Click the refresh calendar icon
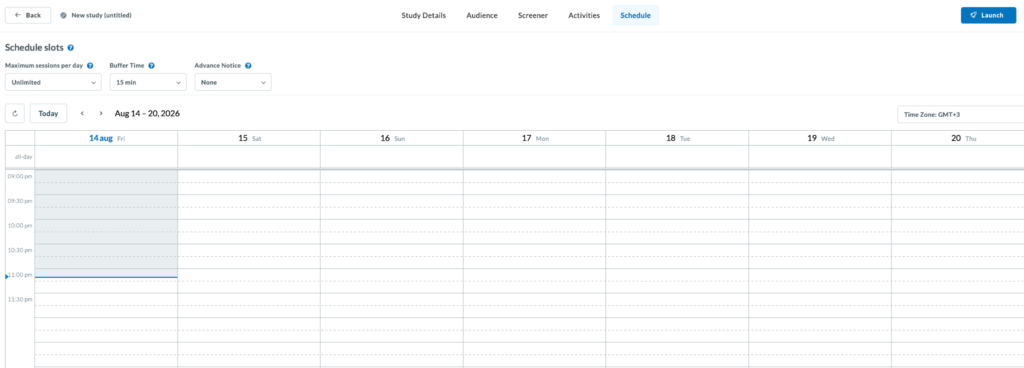1024x368 pixels. pos(14,113)
